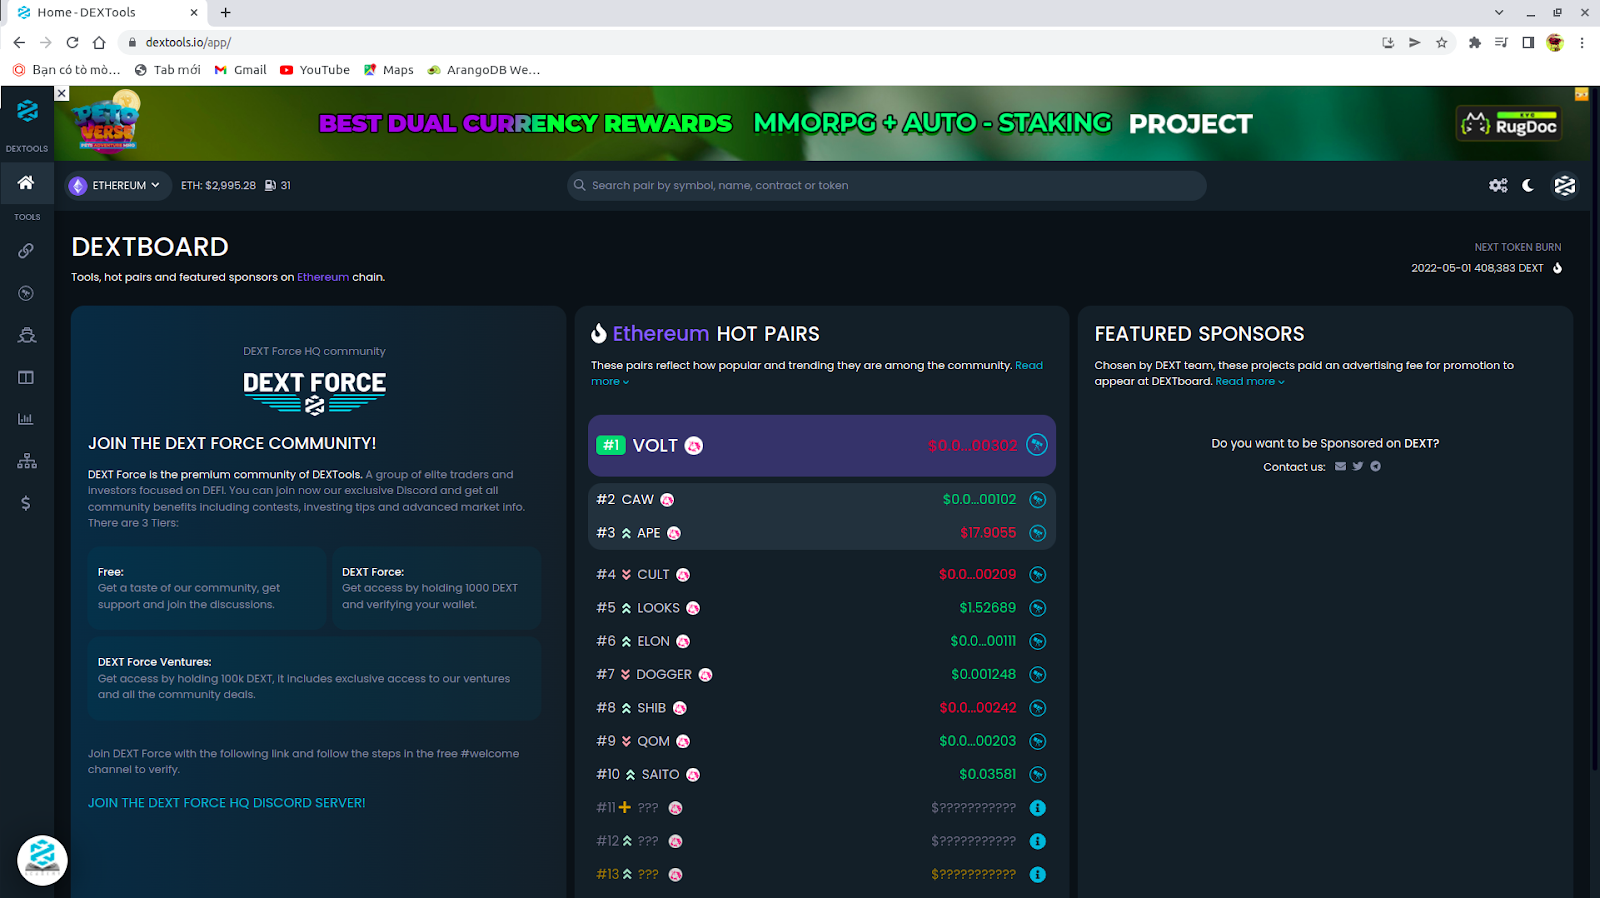Open sponsor contact Twitter icon
1600x898 pixels.
pos(1358,466)
